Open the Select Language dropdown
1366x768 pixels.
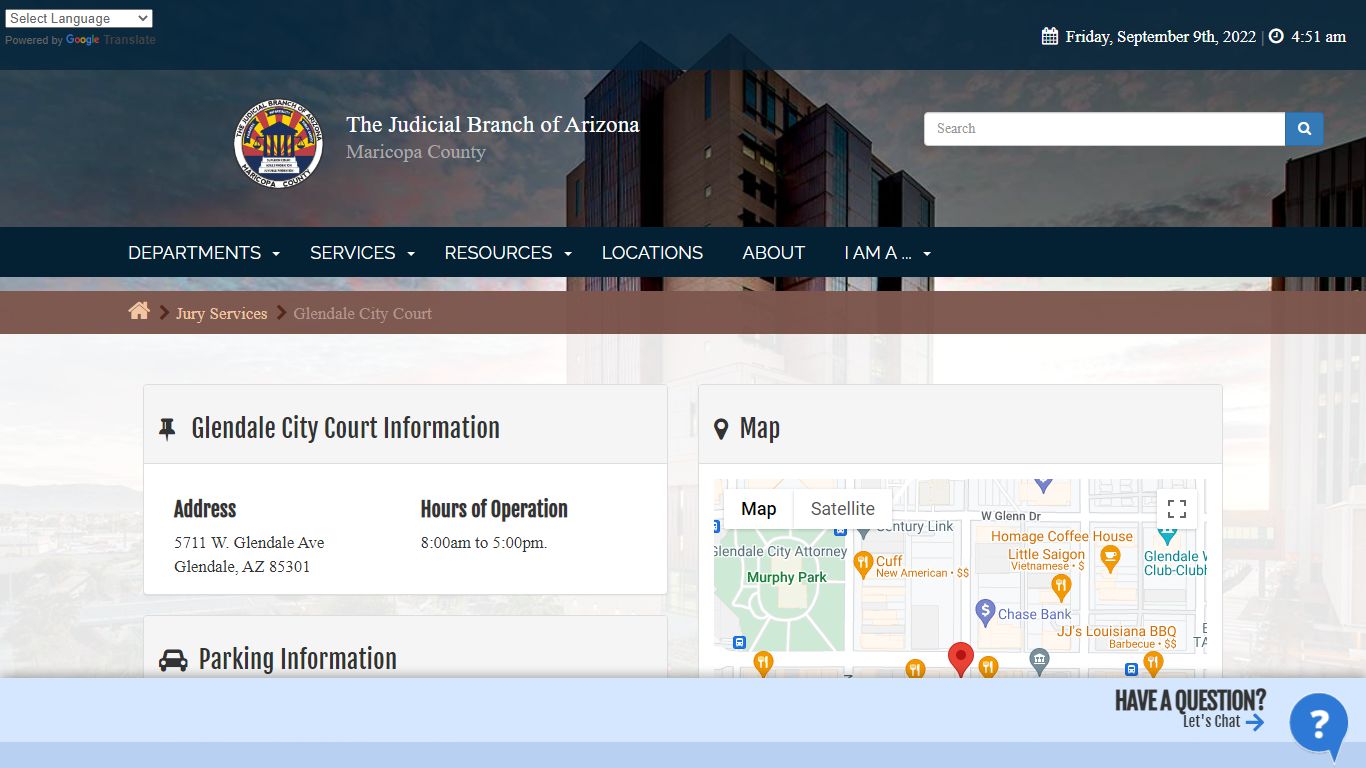79,18
